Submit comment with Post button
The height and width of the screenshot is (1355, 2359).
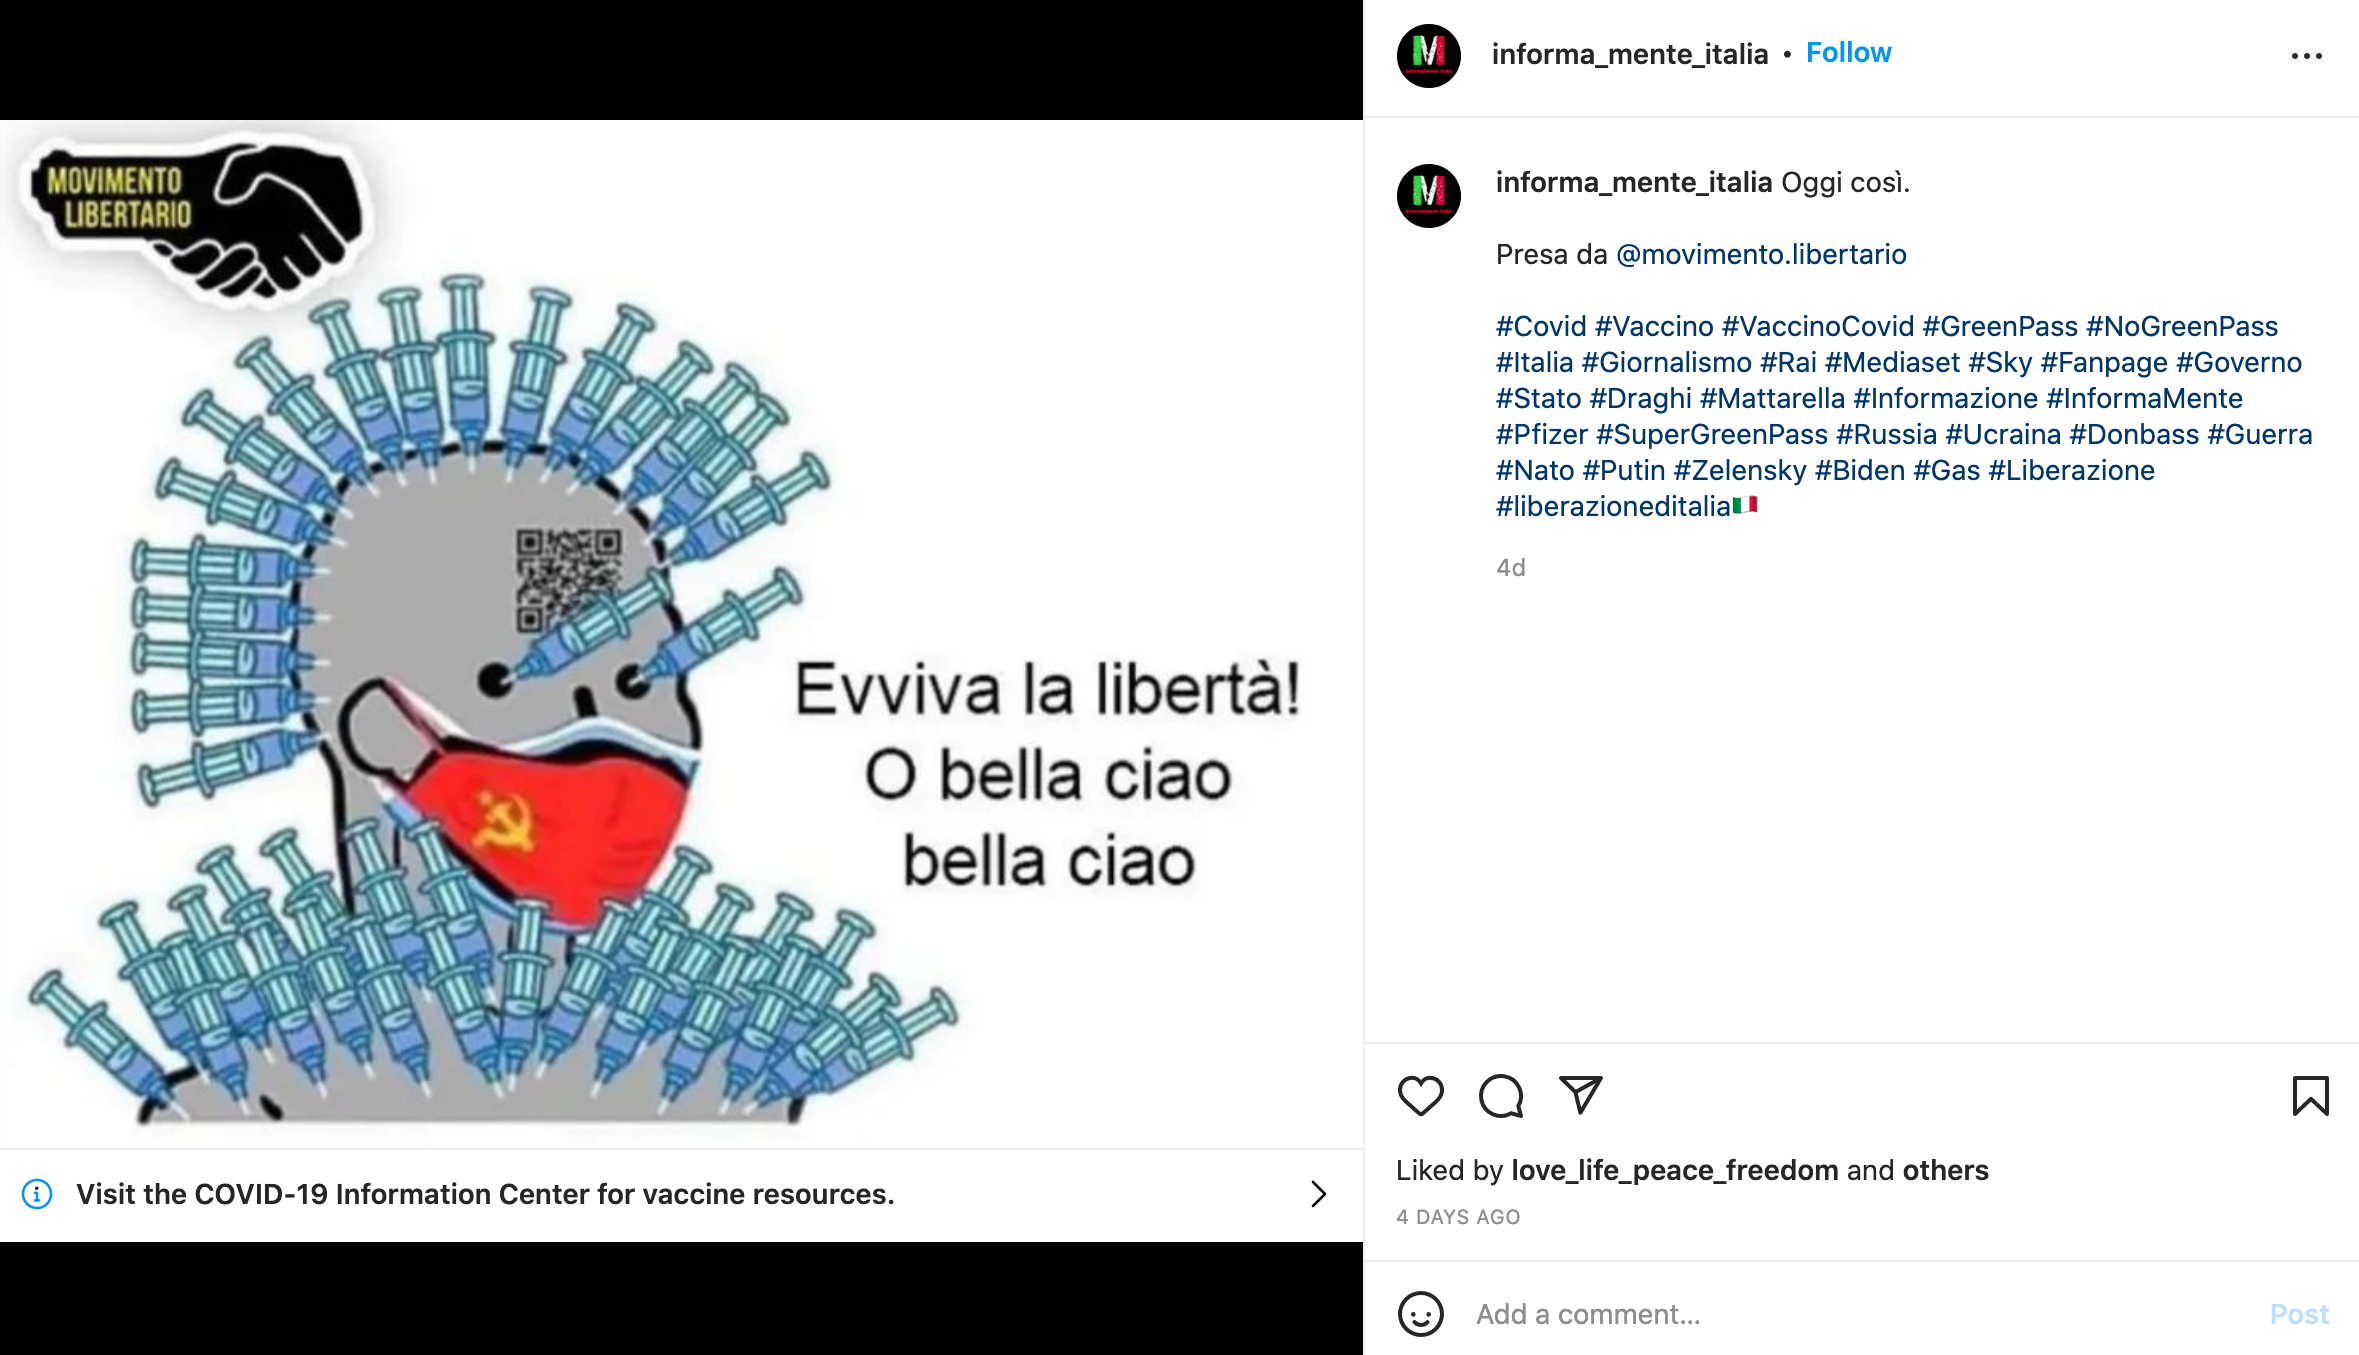tap(2298, 1314)
